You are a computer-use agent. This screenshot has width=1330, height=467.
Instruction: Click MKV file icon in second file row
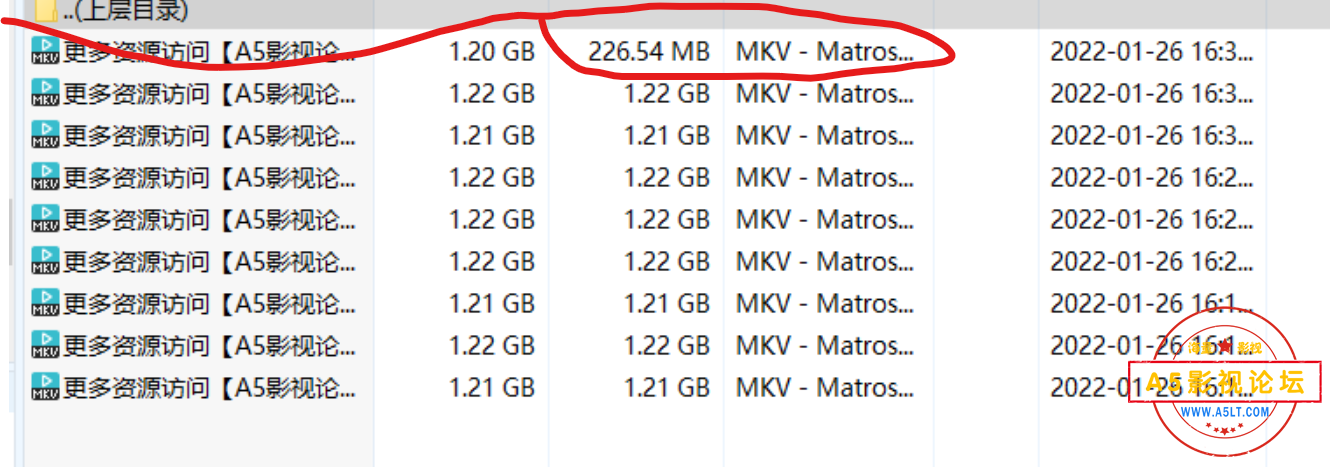45,94
